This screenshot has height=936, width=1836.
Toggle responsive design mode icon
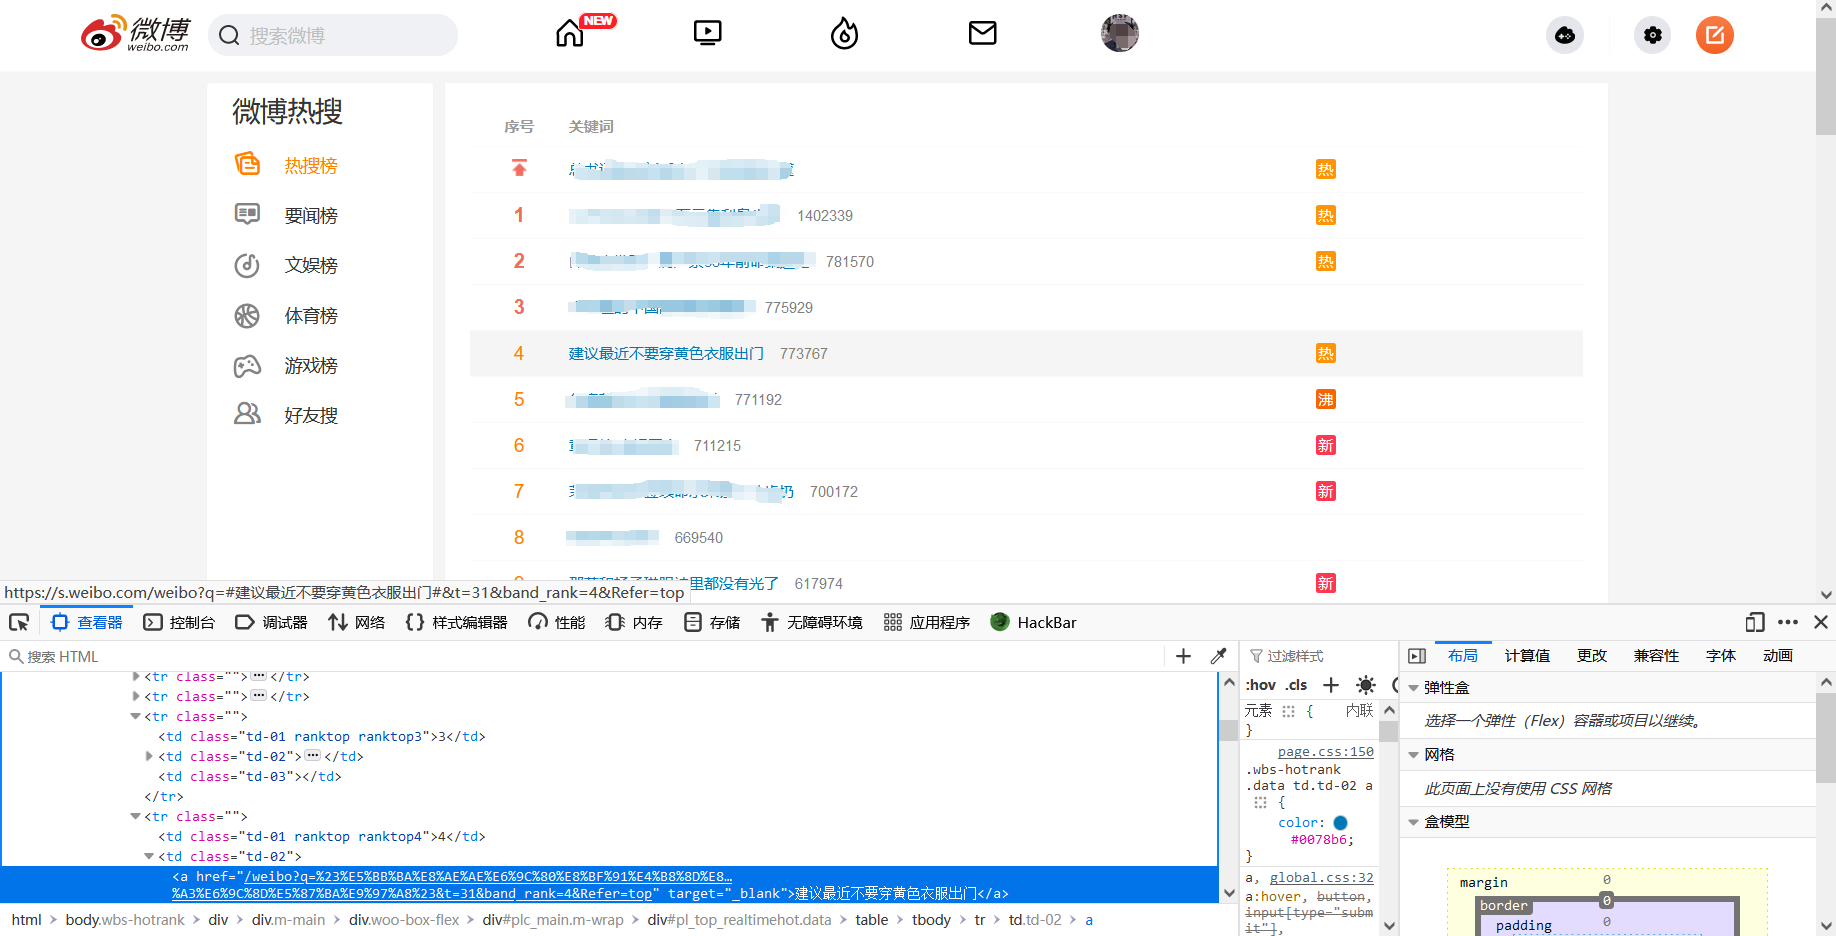pyautogui.click(x=1755, y=622)
